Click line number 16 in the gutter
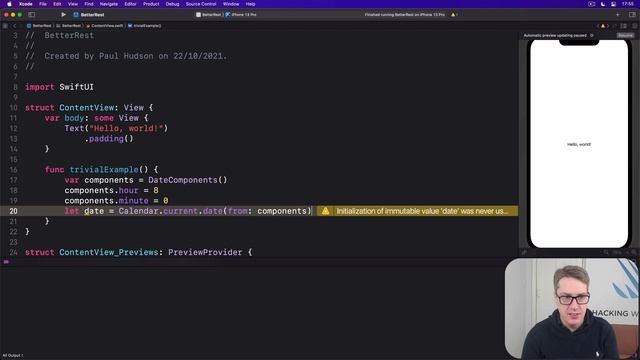This screenshot has width=640, height=360. tap(13, 170)
